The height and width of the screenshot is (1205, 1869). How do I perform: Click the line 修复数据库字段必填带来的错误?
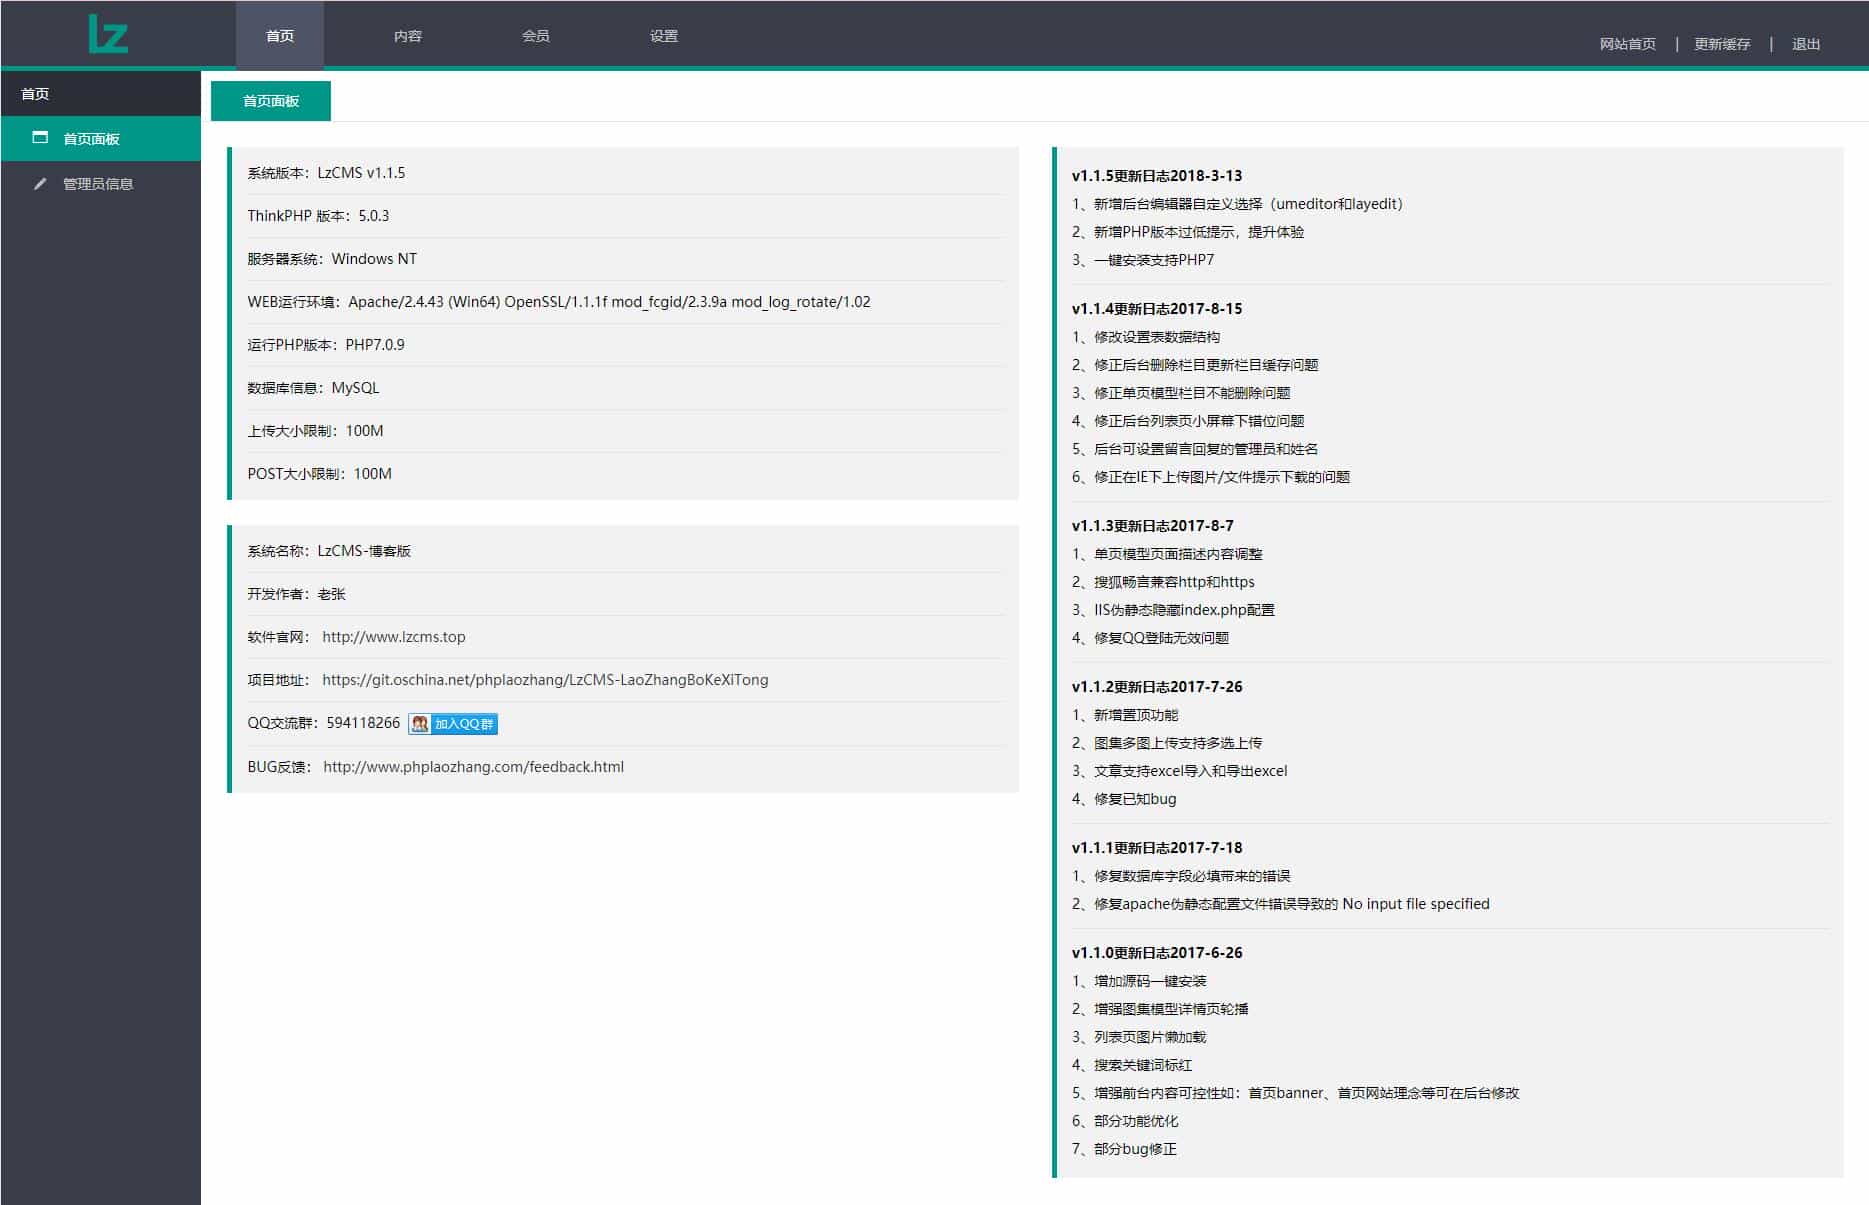(x=1181, y=876)
